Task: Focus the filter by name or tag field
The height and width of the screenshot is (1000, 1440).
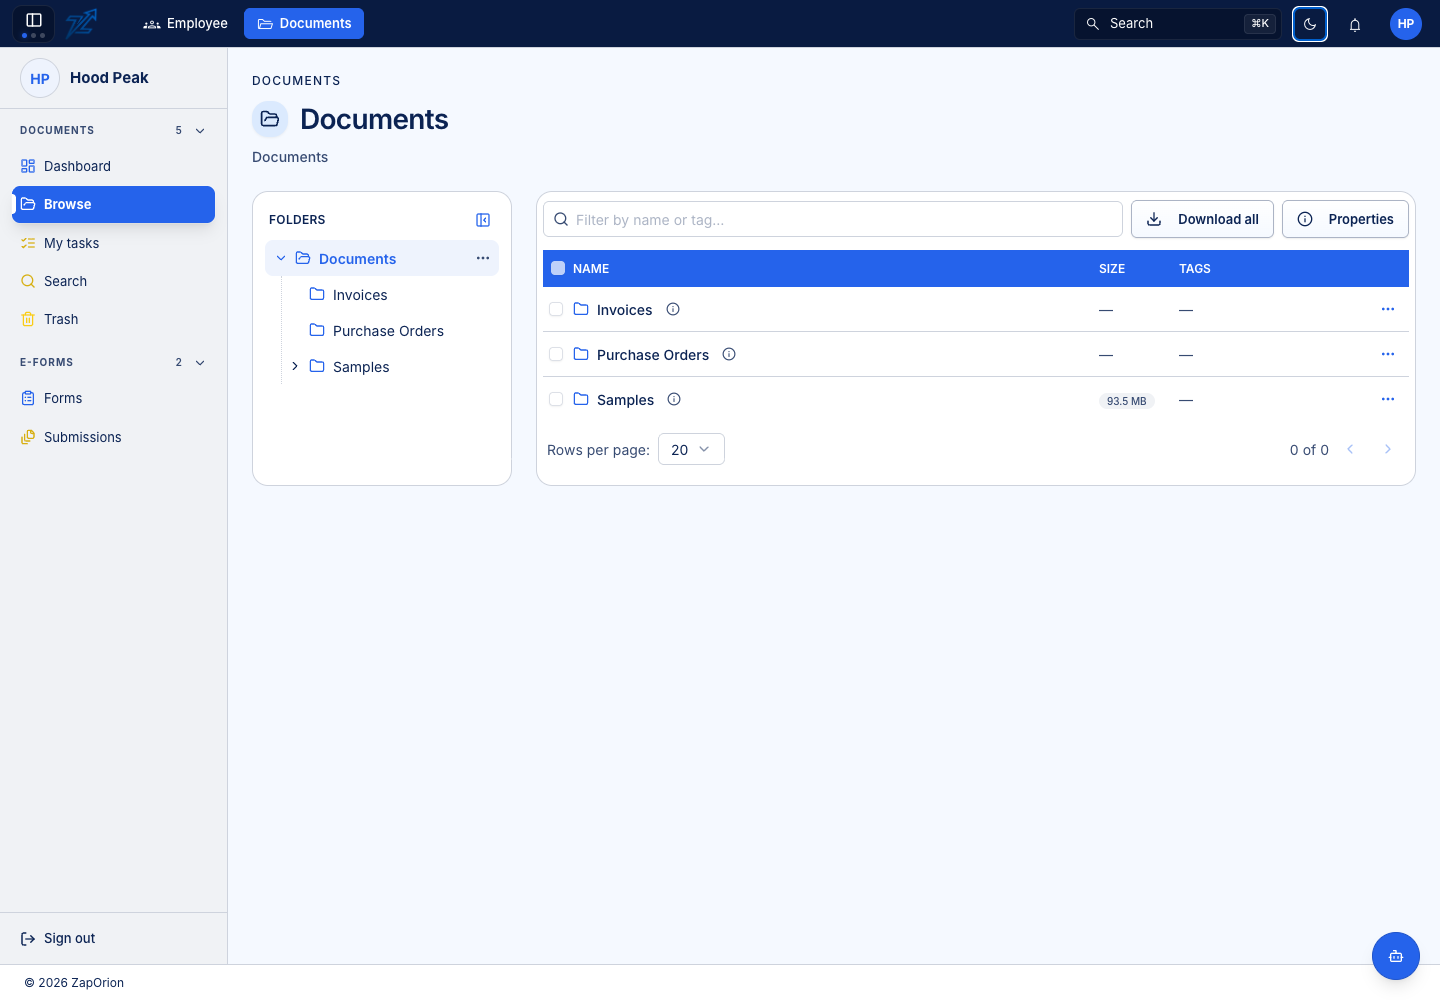Action: point(833,219)
